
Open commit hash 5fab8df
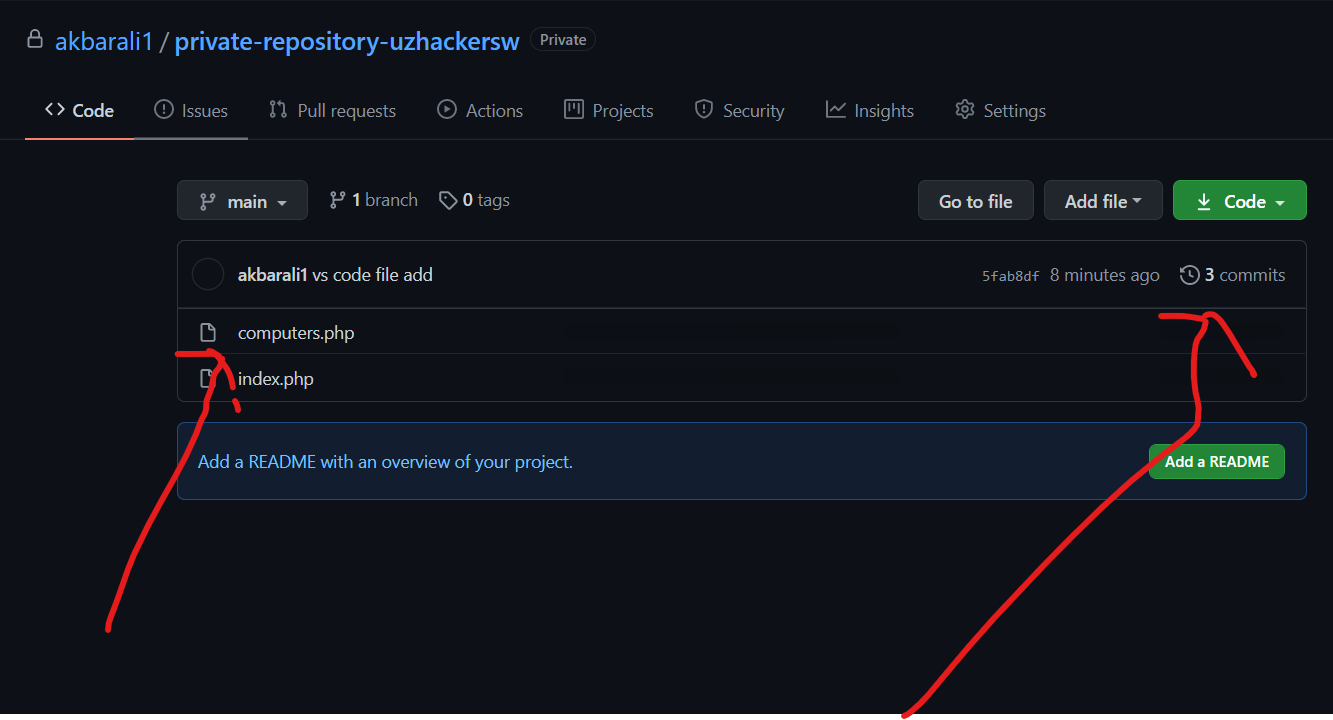[1011, 276]
